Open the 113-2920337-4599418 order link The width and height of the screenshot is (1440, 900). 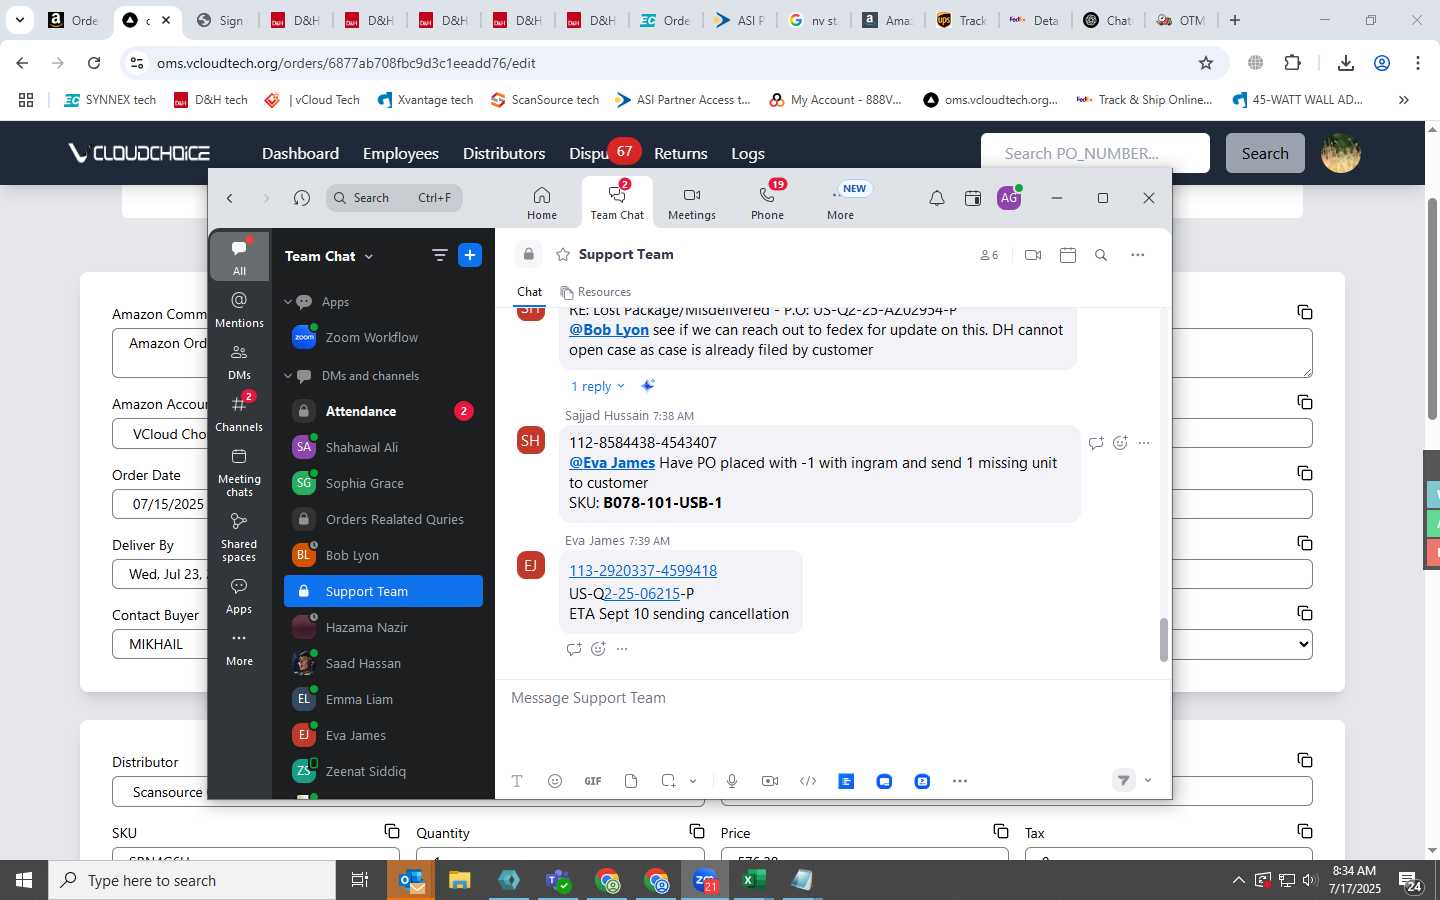[643, 571]
